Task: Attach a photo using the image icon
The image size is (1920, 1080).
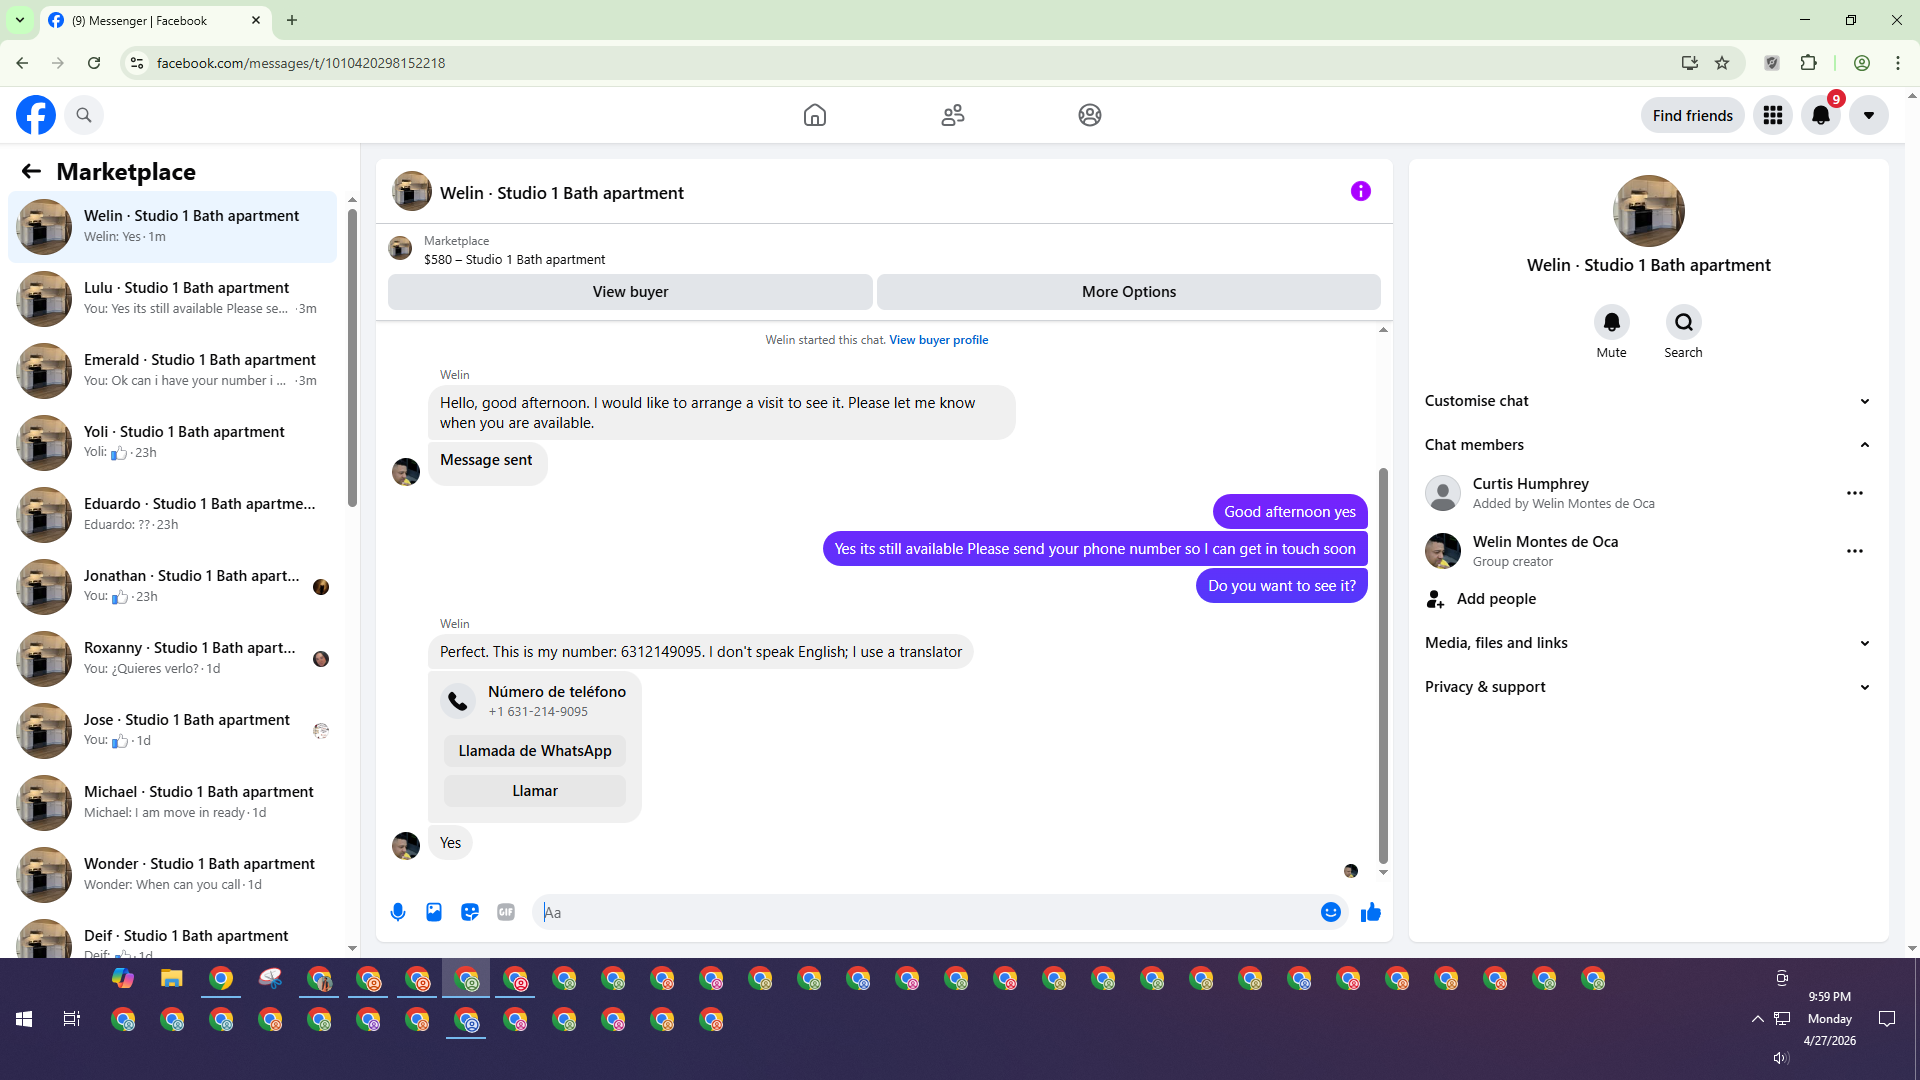Action: tap(434, 912)
